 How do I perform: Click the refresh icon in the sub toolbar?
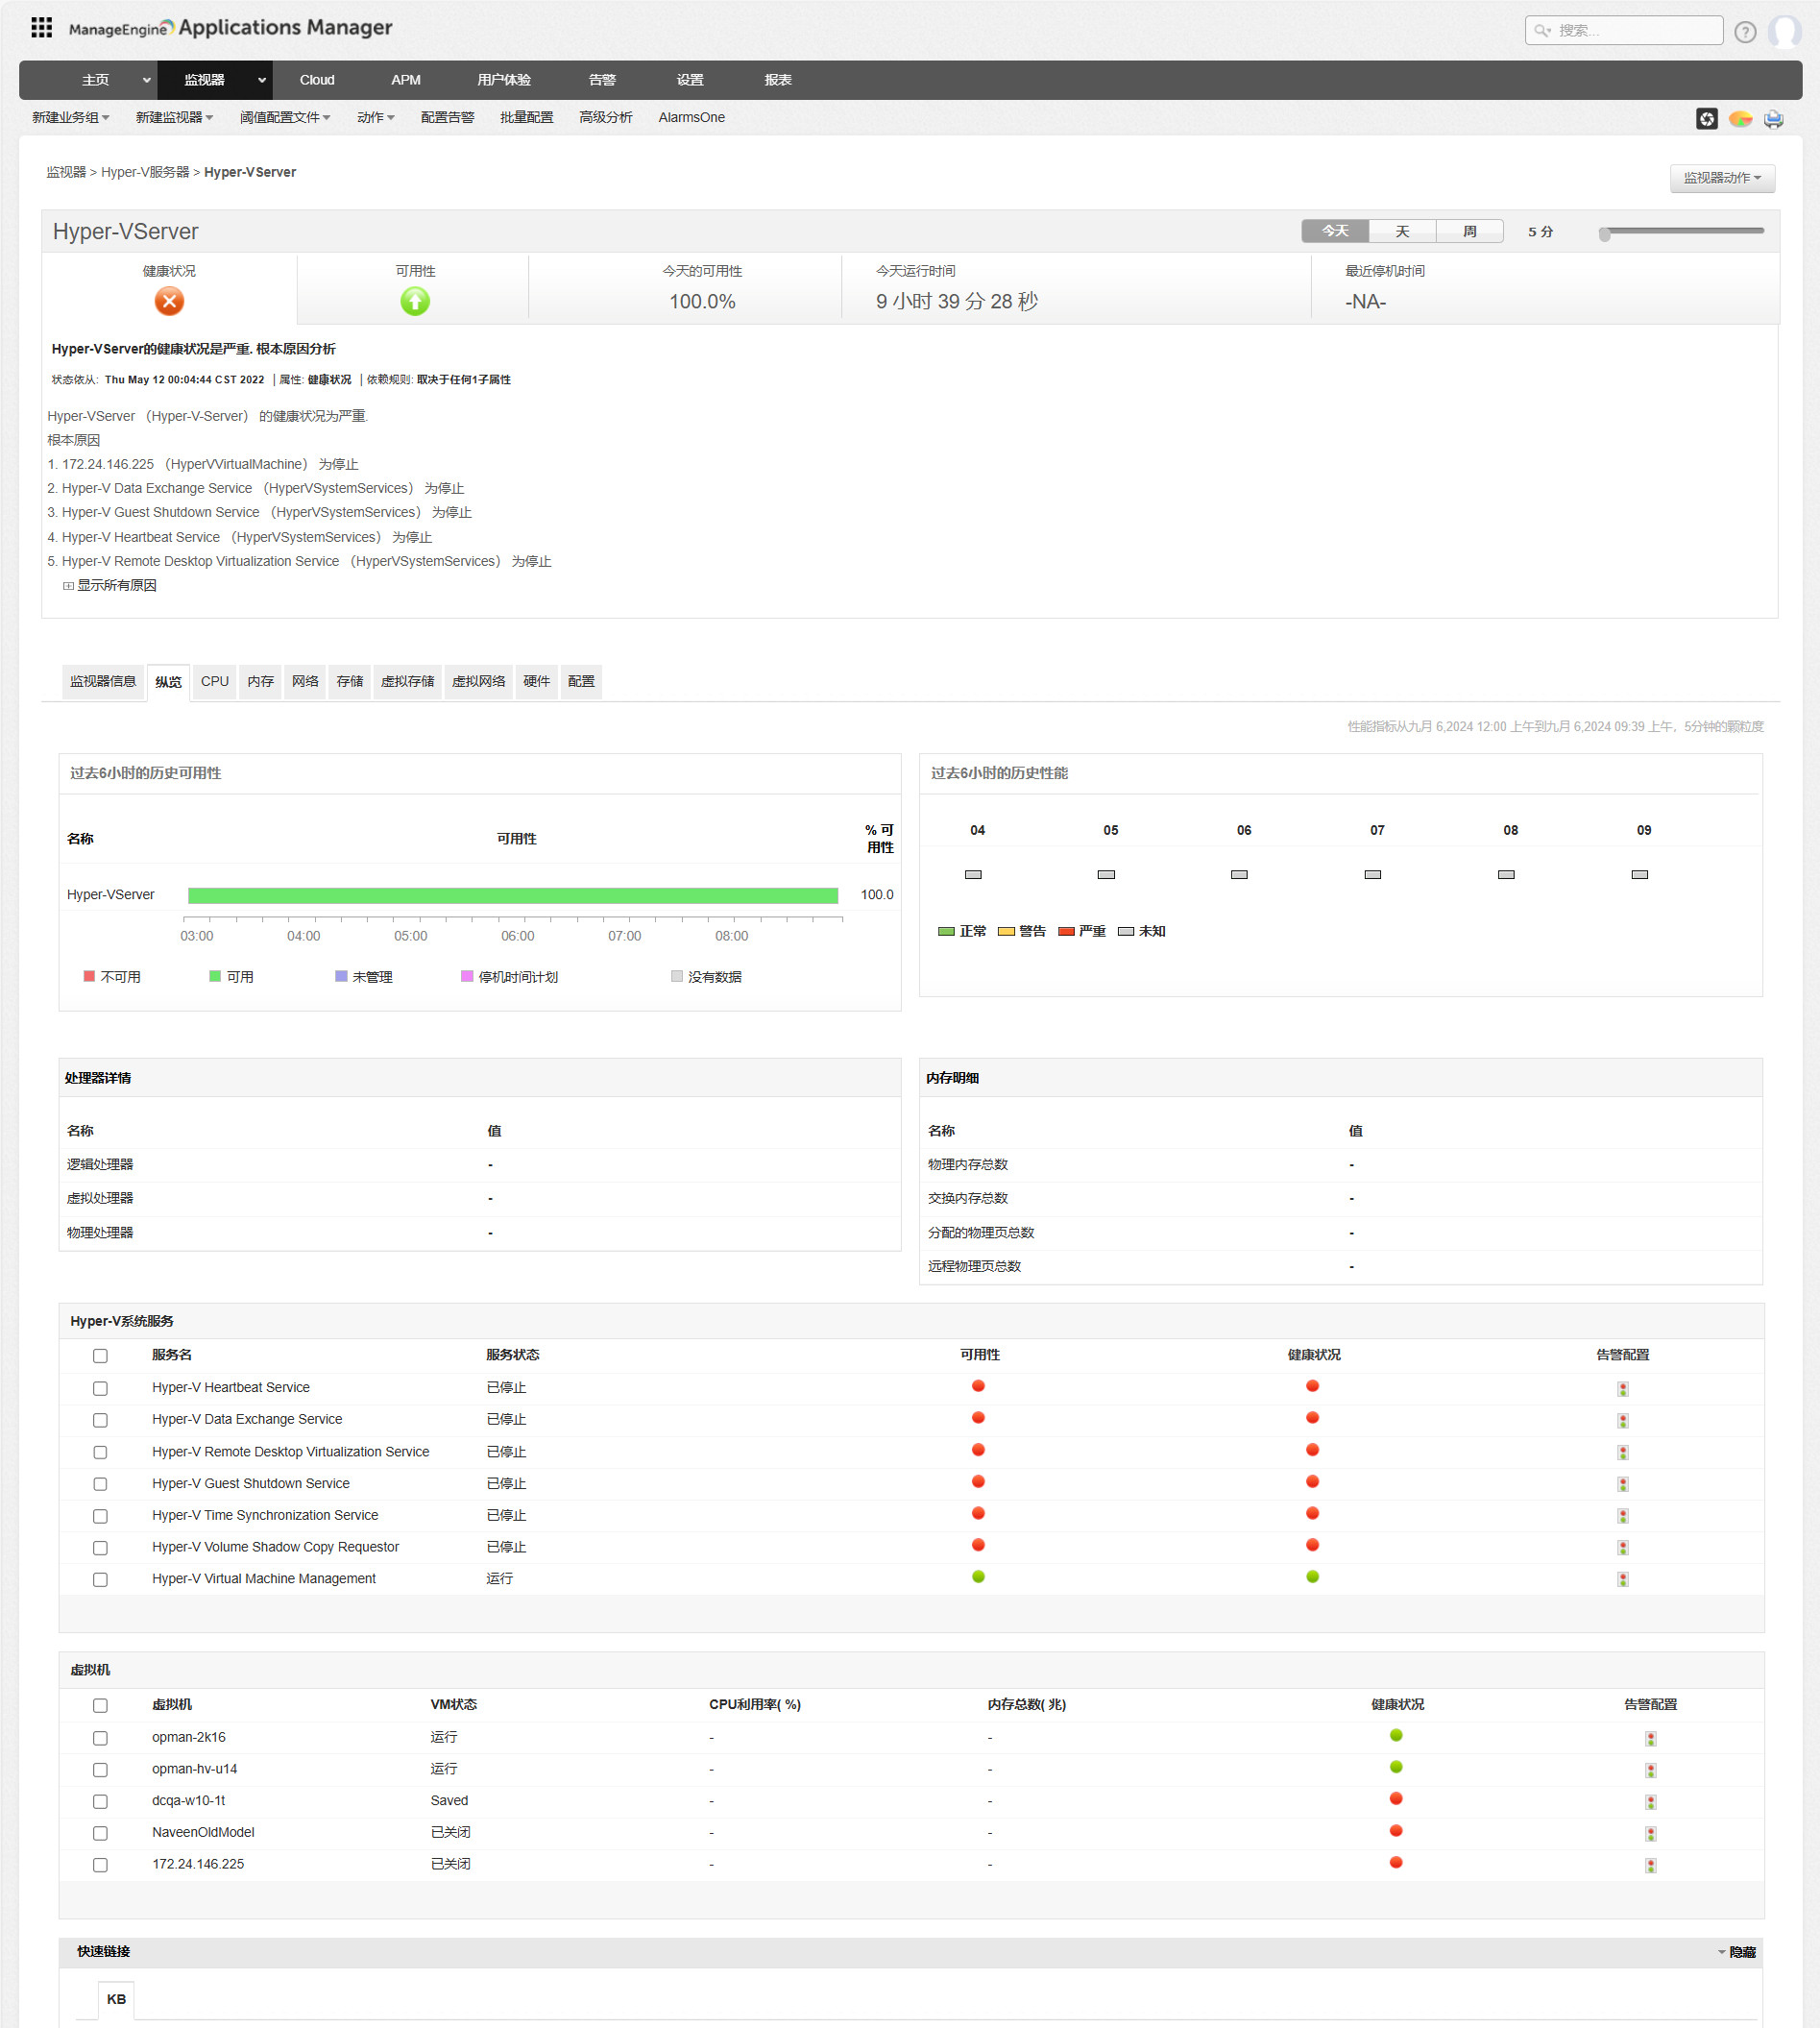(1707, 119)
